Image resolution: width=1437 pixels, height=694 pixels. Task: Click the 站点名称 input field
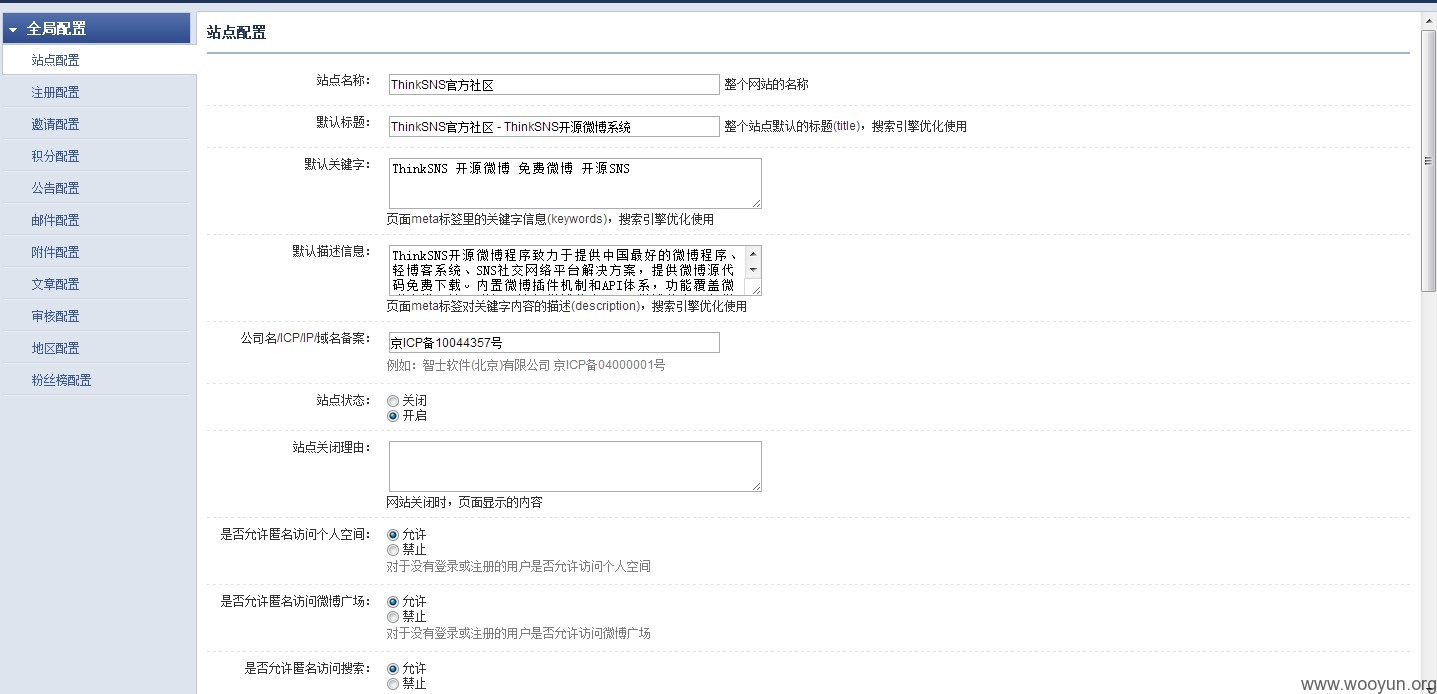554,85
